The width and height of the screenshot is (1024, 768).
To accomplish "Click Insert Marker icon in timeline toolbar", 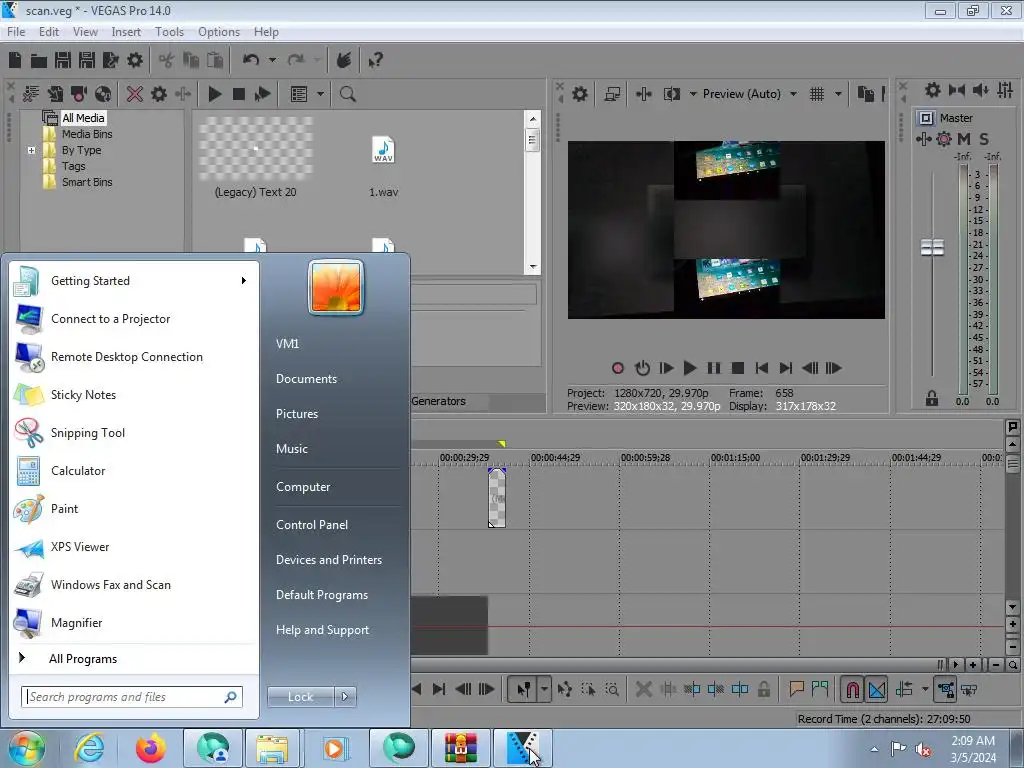I will coord(796,689).
